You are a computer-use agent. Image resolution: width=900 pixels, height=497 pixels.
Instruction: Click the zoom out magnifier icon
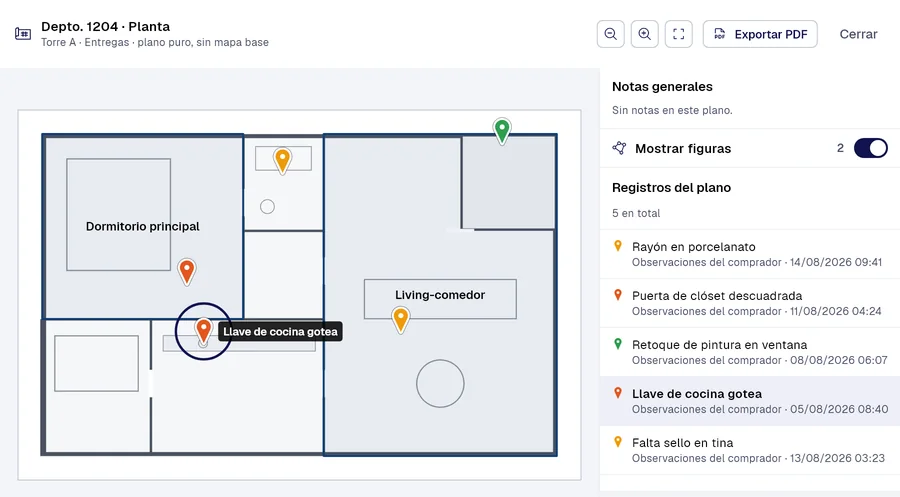tap(610, 34)
